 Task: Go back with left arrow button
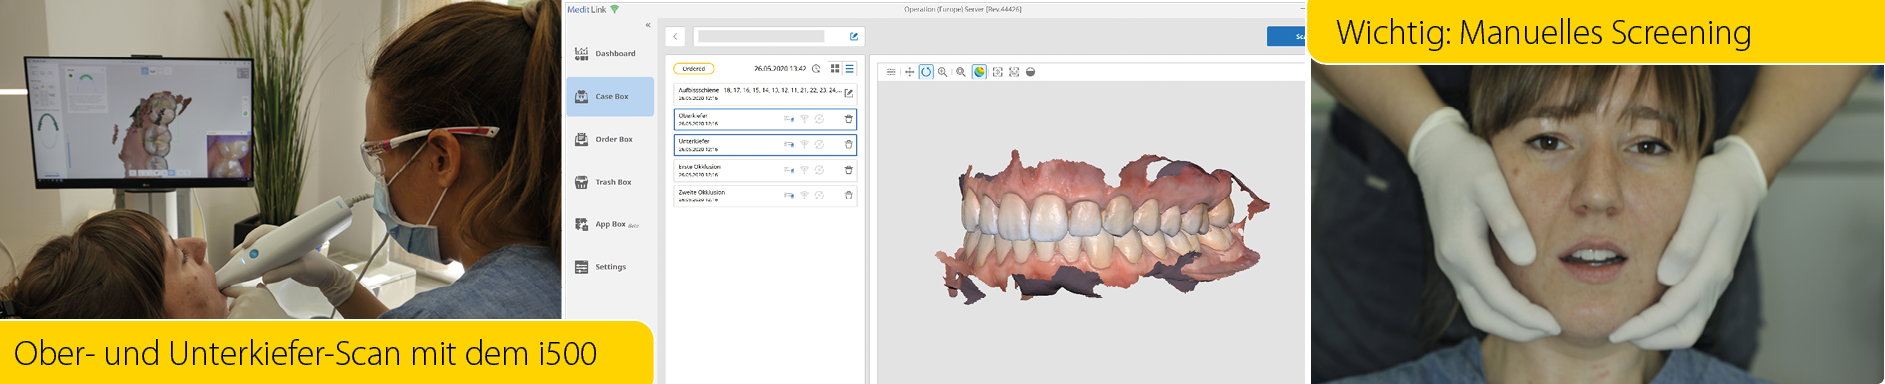pyautogui.click(x=675, y=36)
